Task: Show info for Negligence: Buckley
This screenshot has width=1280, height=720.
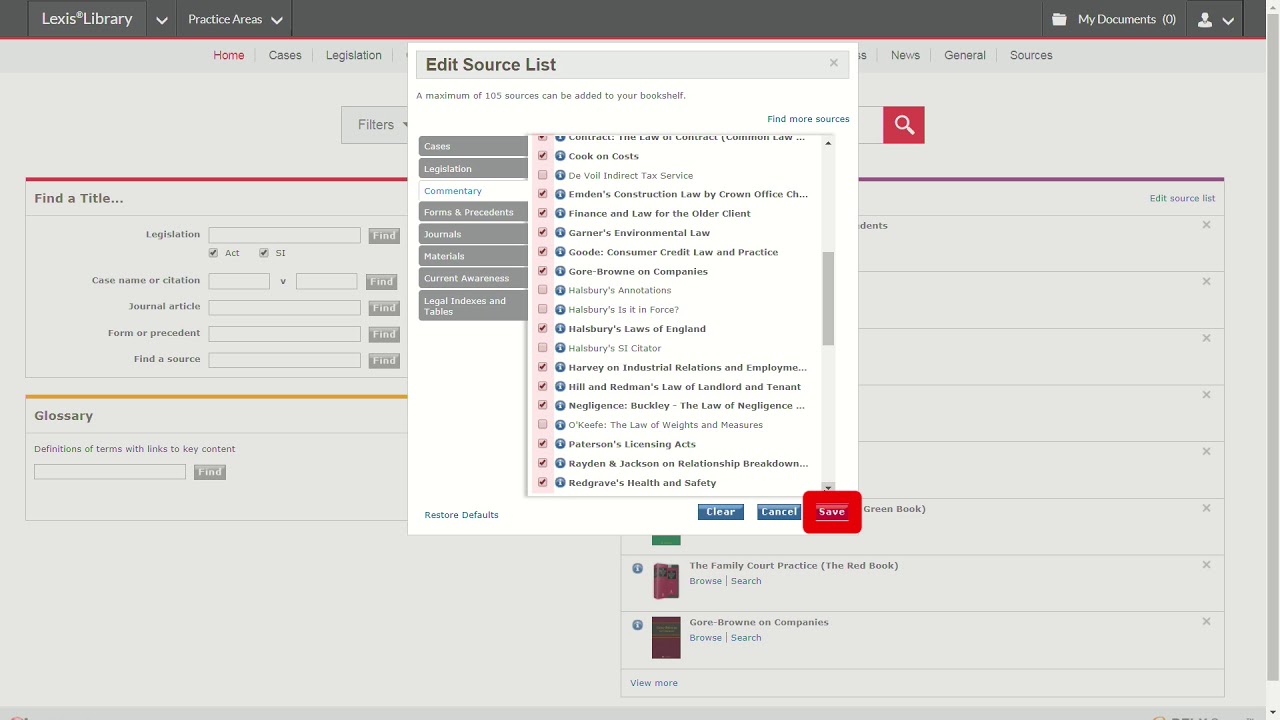Action: (x=560, y=405)
